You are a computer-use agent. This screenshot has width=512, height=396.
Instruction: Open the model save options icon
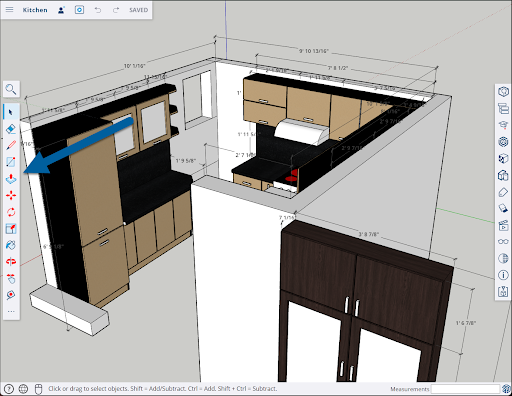pos(79,10)
